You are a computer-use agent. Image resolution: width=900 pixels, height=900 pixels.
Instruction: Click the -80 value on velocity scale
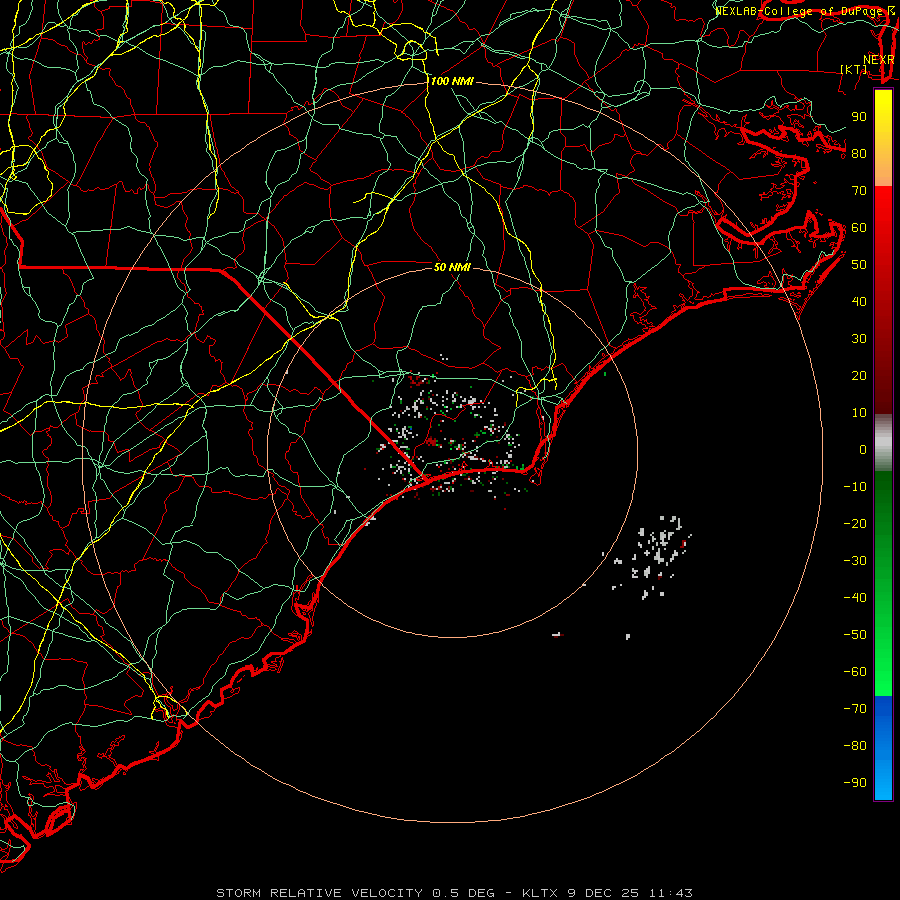(x=855, y=746)
